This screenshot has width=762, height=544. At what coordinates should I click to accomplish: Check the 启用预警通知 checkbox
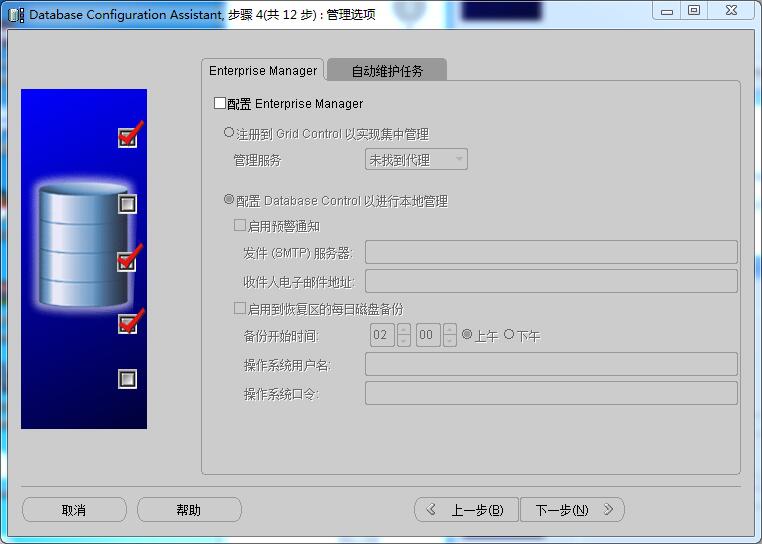(x=240, y=225)
